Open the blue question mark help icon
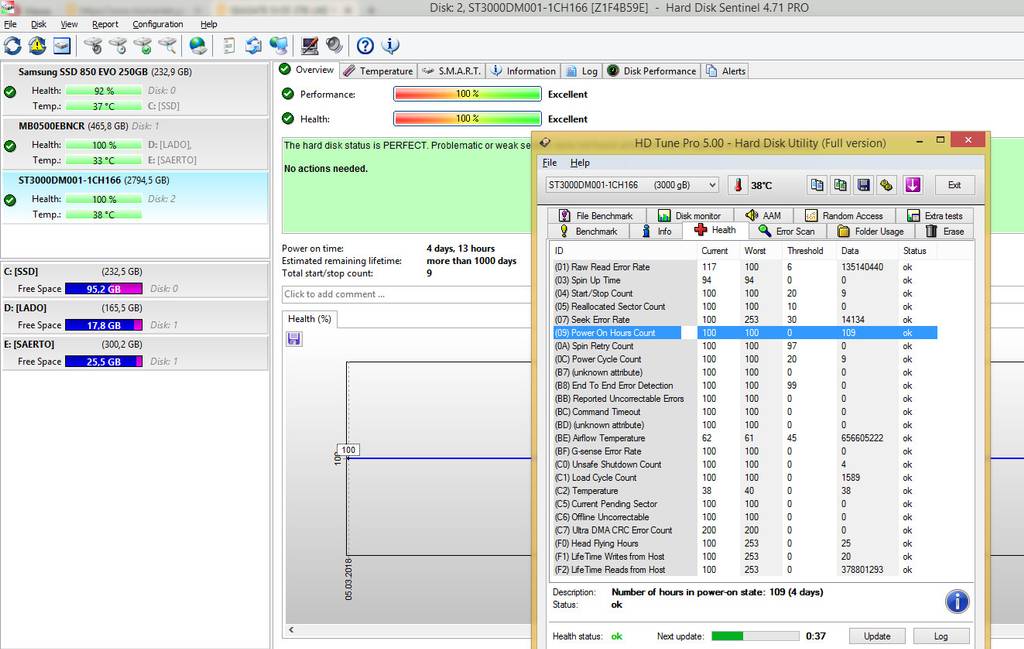Viewport: 1024px width, 649px height. pos(365,46)
